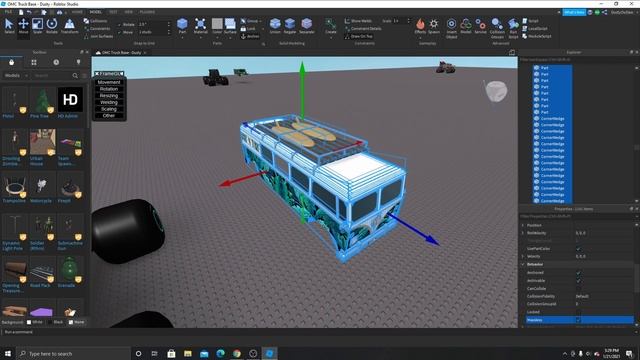The height and width of the screenshot is (360, 640).
Task: Anchor the selected parts
Action: (x=249, y=36)
